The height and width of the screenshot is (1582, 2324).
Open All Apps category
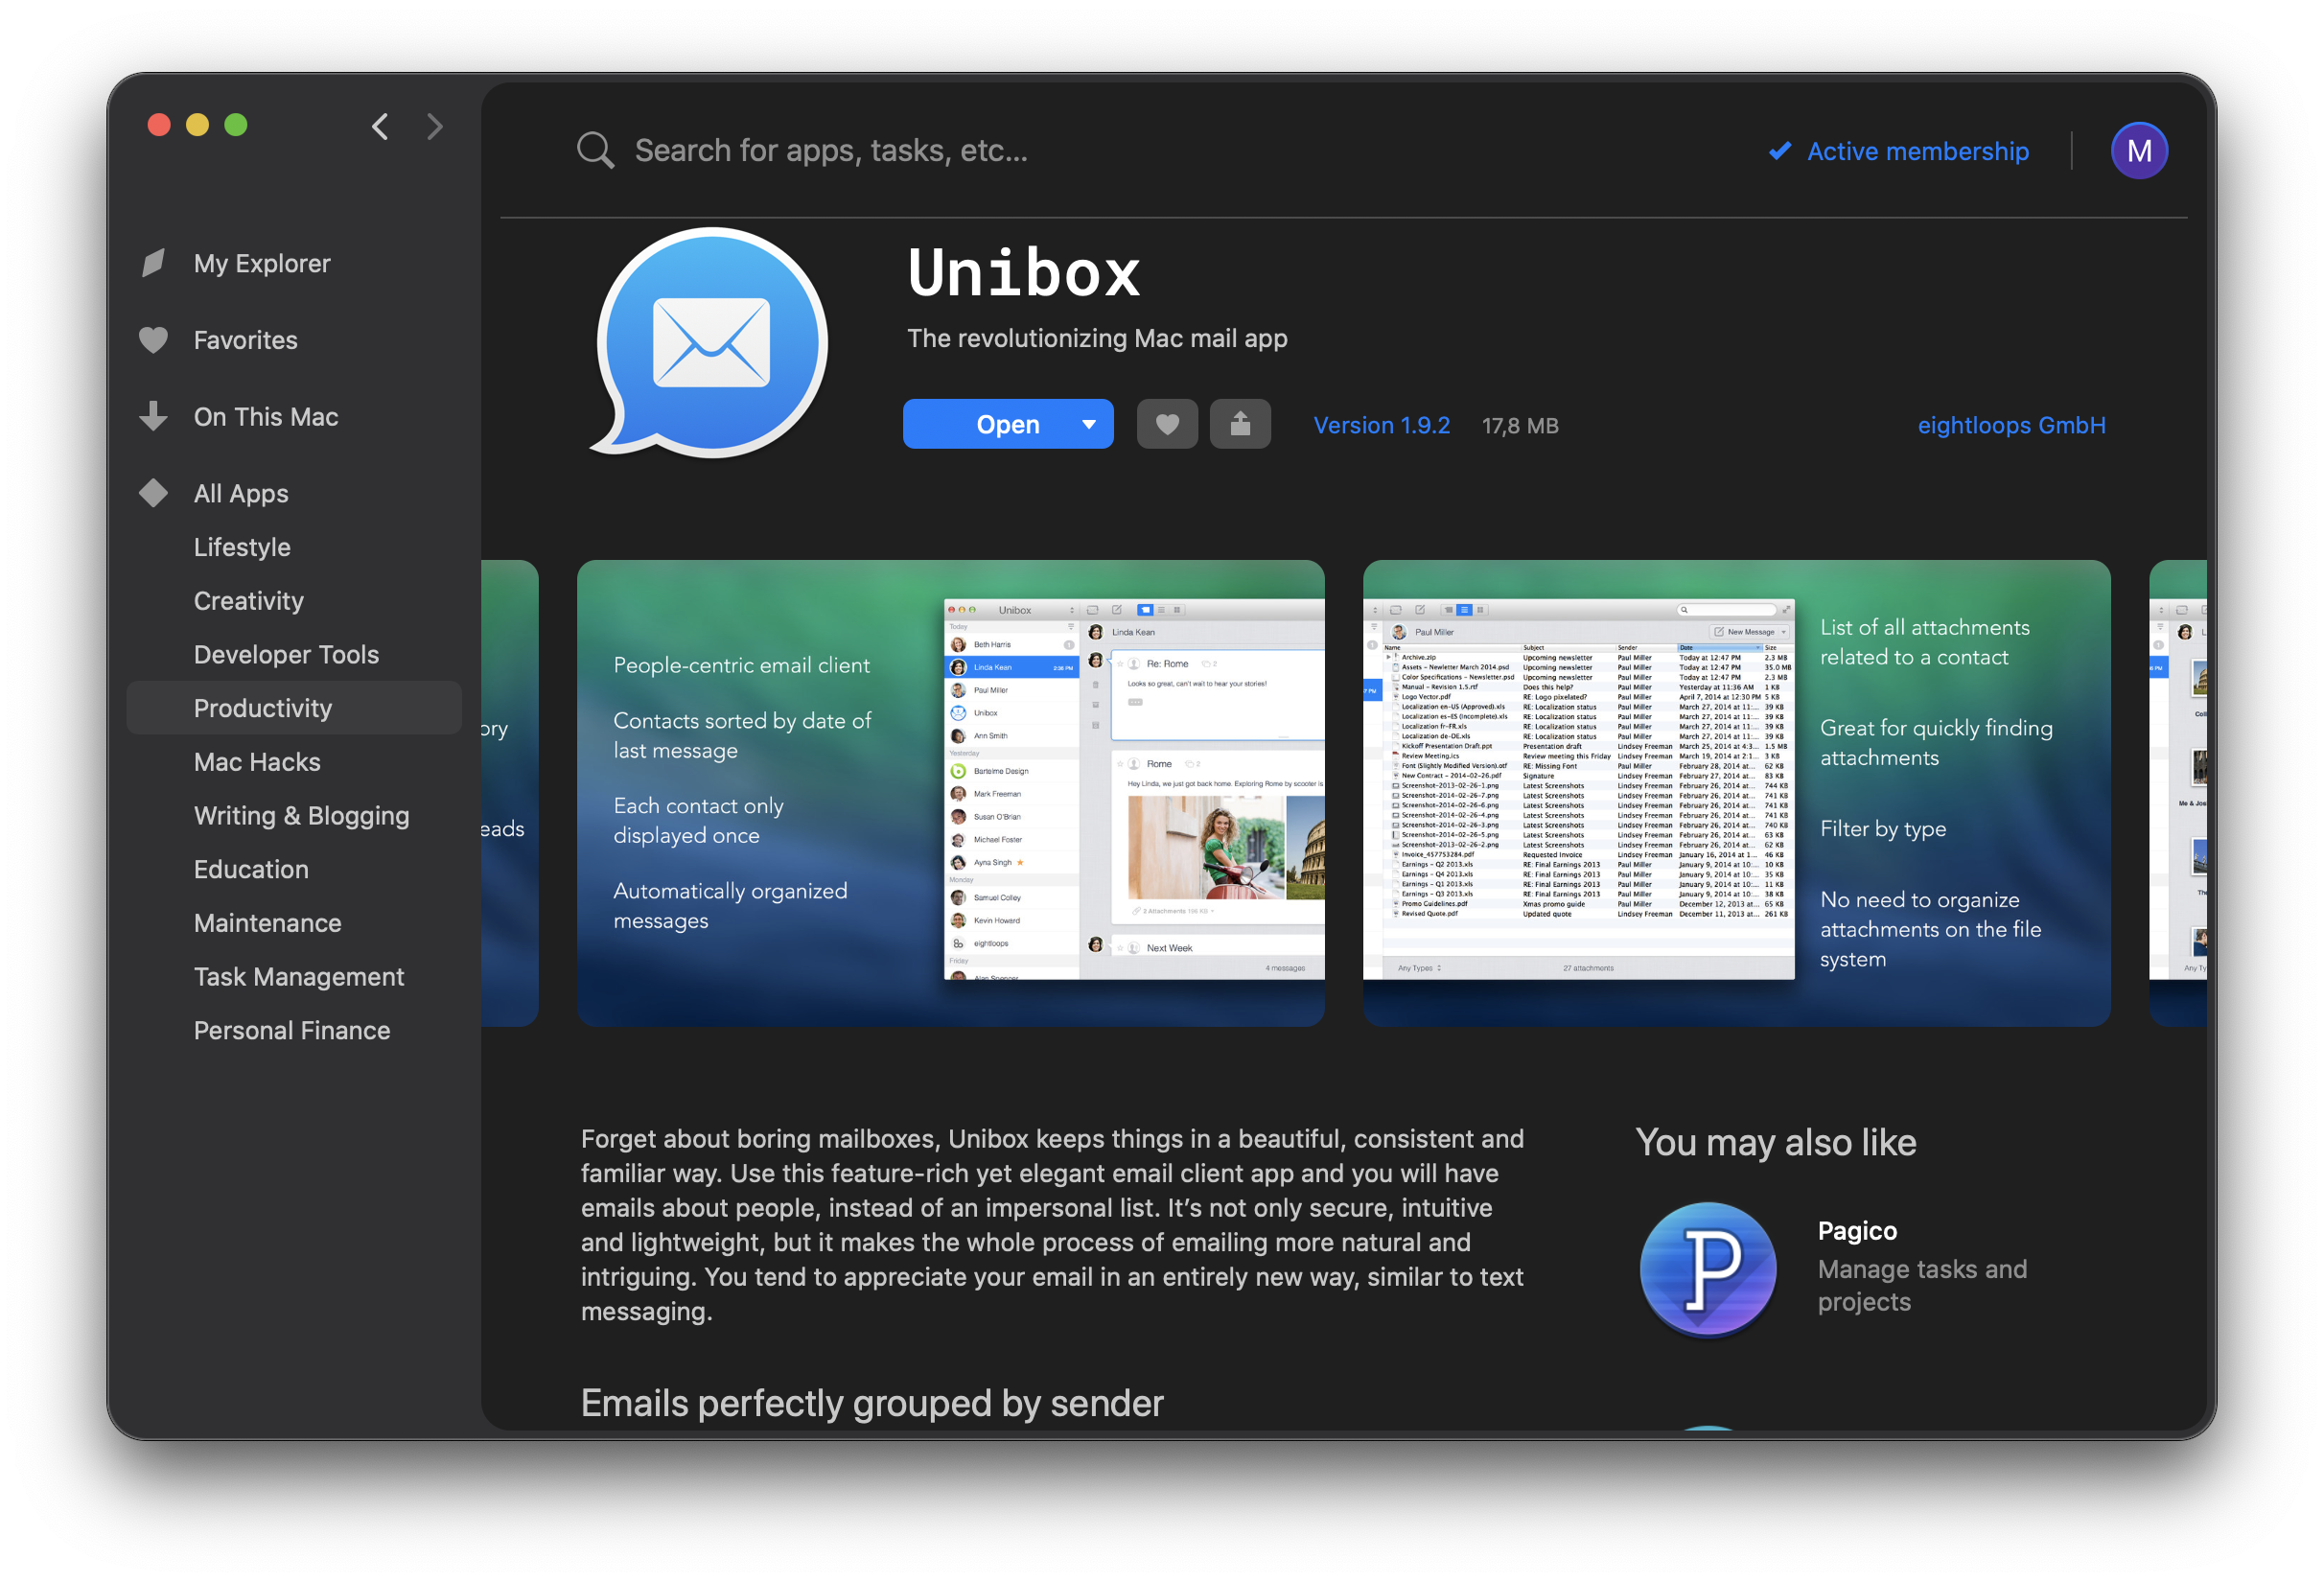point(241,493)
